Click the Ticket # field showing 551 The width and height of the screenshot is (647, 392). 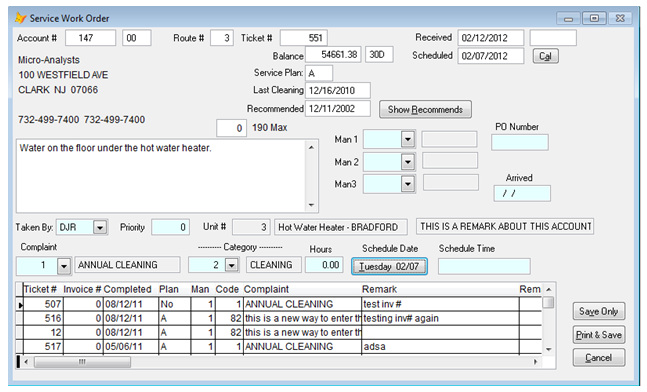[x=304, y=38]
